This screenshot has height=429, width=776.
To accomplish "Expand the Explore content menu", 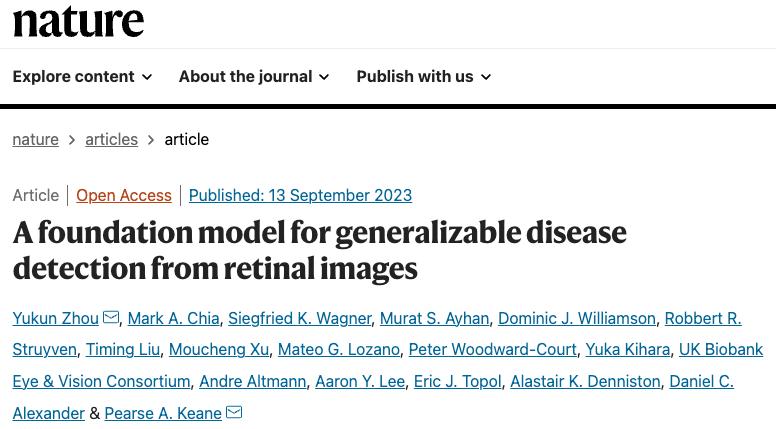I will click(82, 76).
